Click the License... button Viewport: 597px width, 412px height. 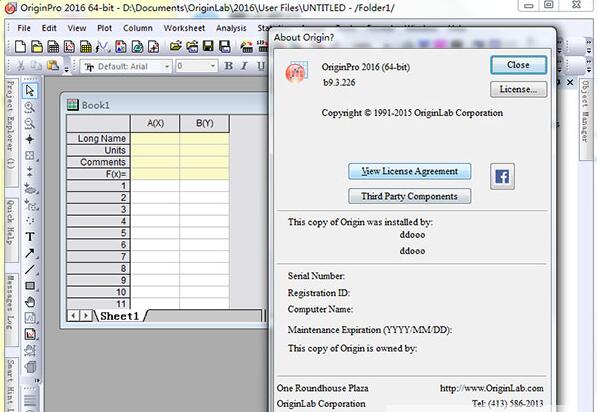click(518, 89)
